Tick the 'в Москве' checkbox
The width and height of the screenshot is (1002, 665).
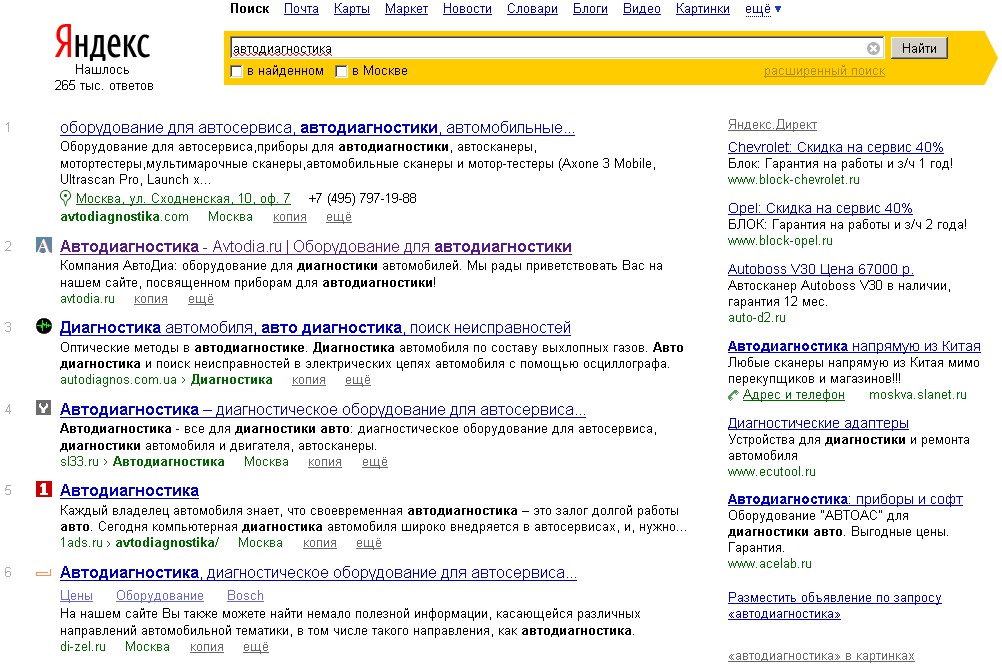(x=341, y=71)
